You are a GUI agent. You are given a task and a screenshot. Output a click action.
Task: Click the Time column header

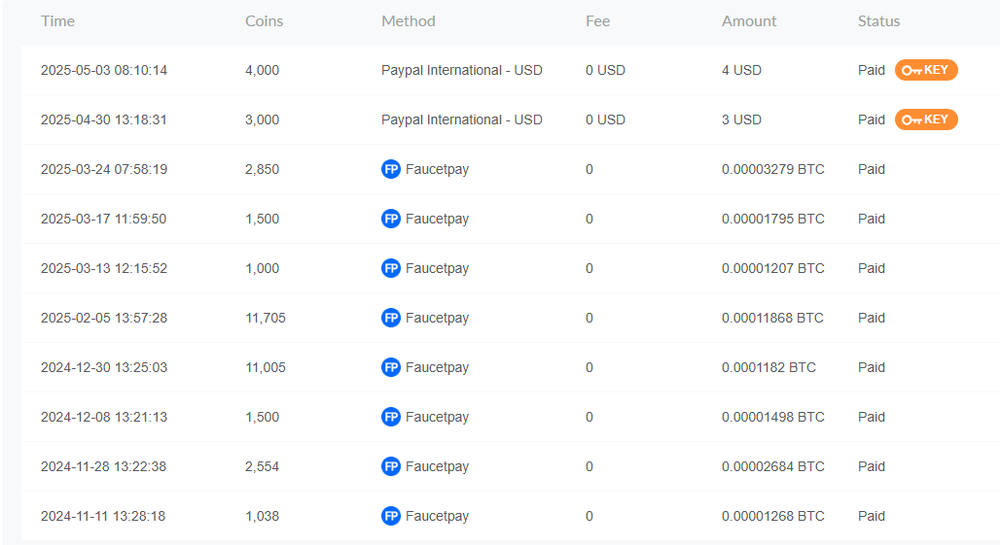(58, 21)
